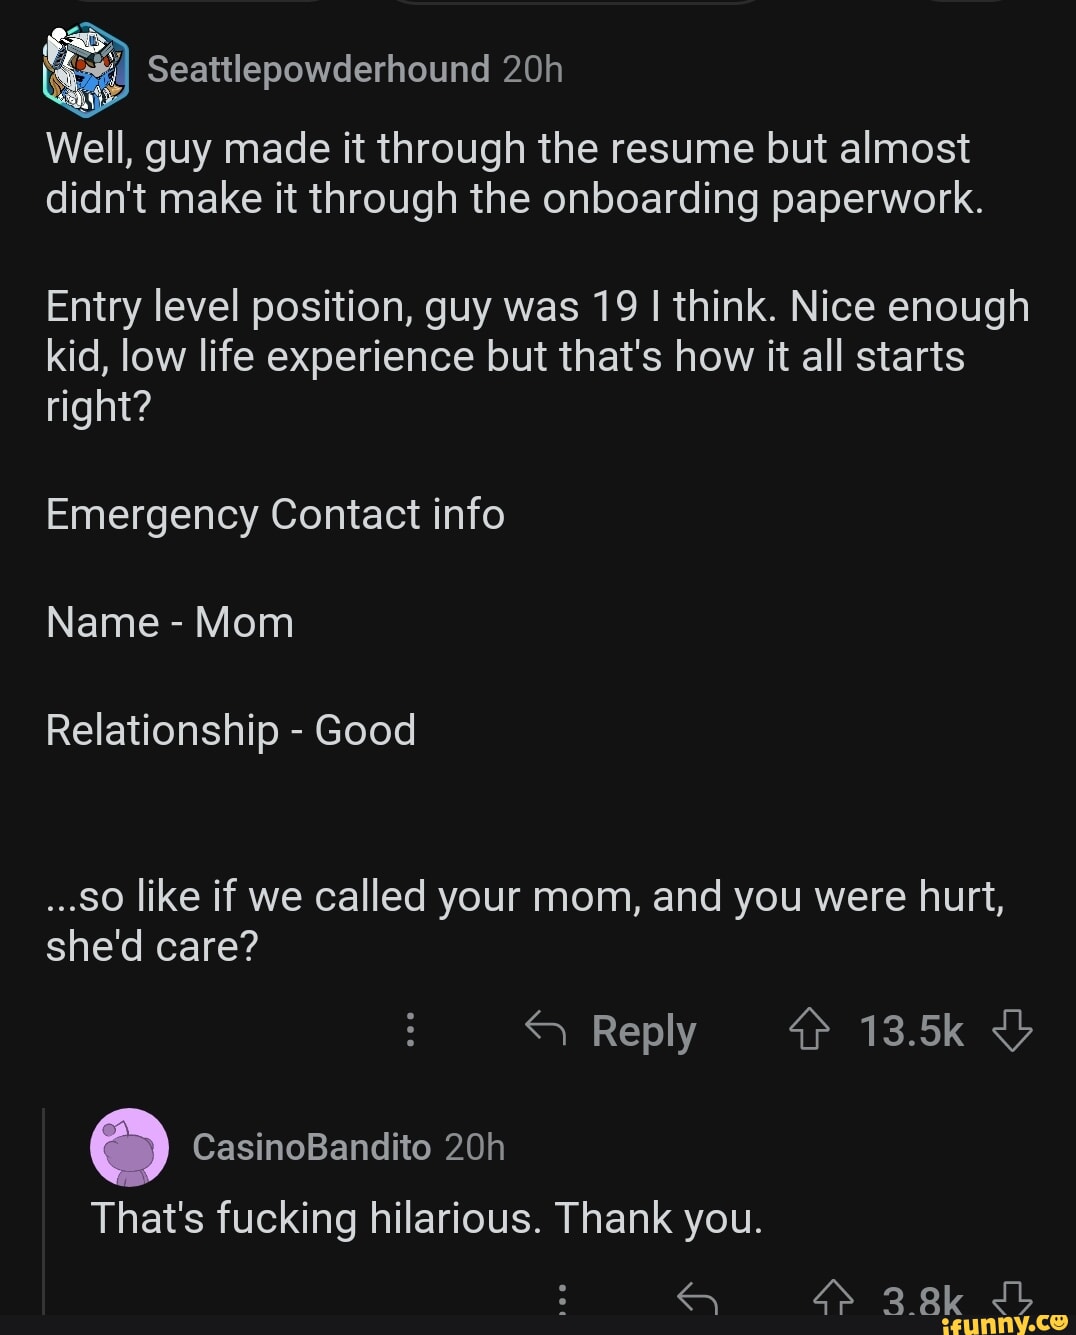Click the 20h timestamp on CasinoBandito's reply
The height and width of the screenshot is (1335, 1076).
click(x=473, y=1148)
